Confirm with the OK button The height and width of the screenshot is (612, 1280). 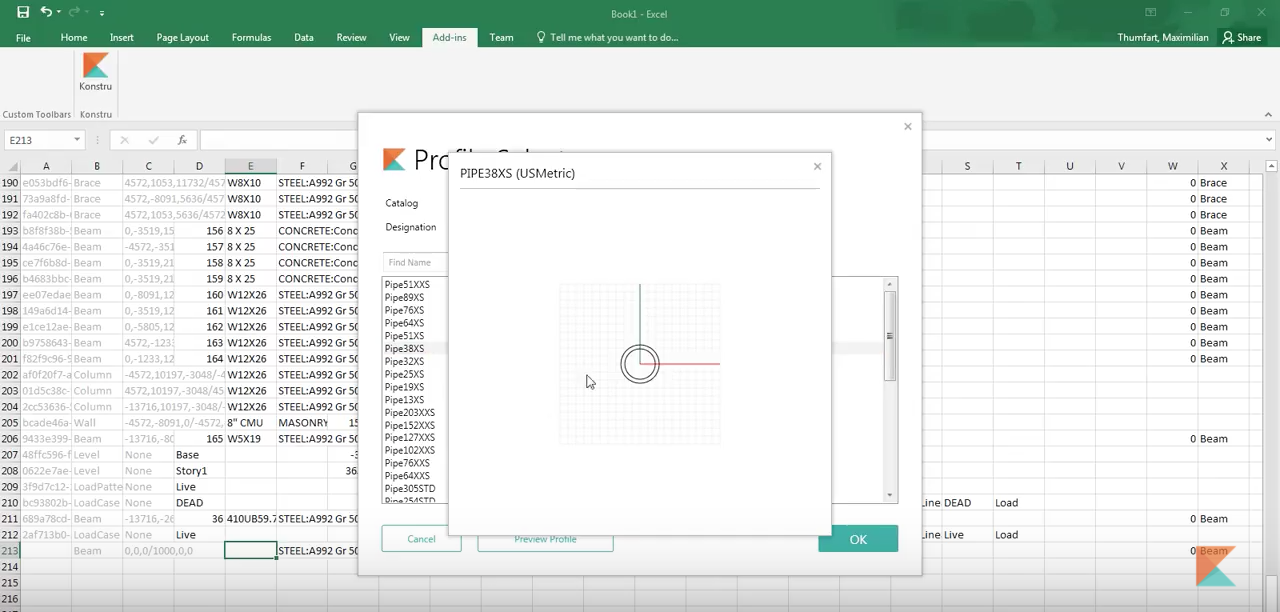[x=858, y=539]
